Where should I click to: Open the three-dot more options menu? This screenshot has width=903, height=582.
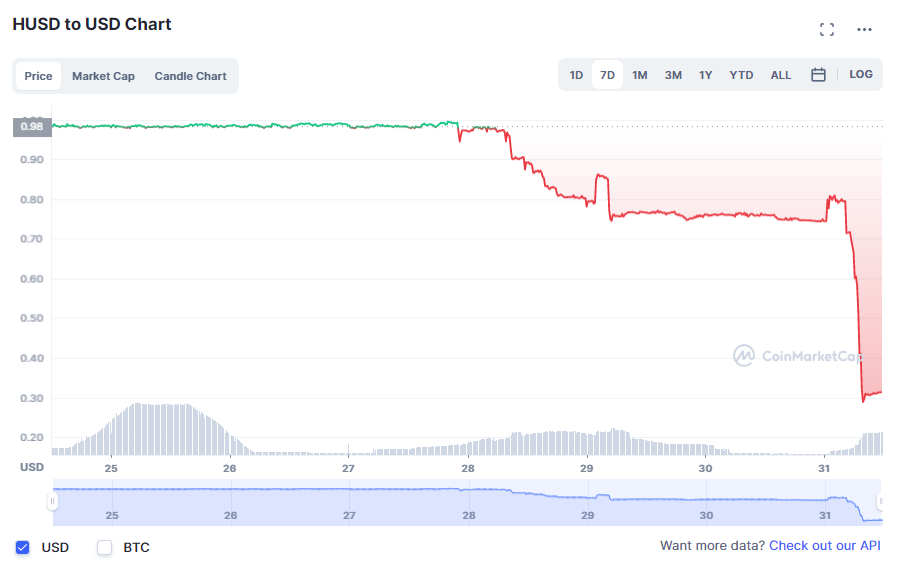tap(864, 29)
